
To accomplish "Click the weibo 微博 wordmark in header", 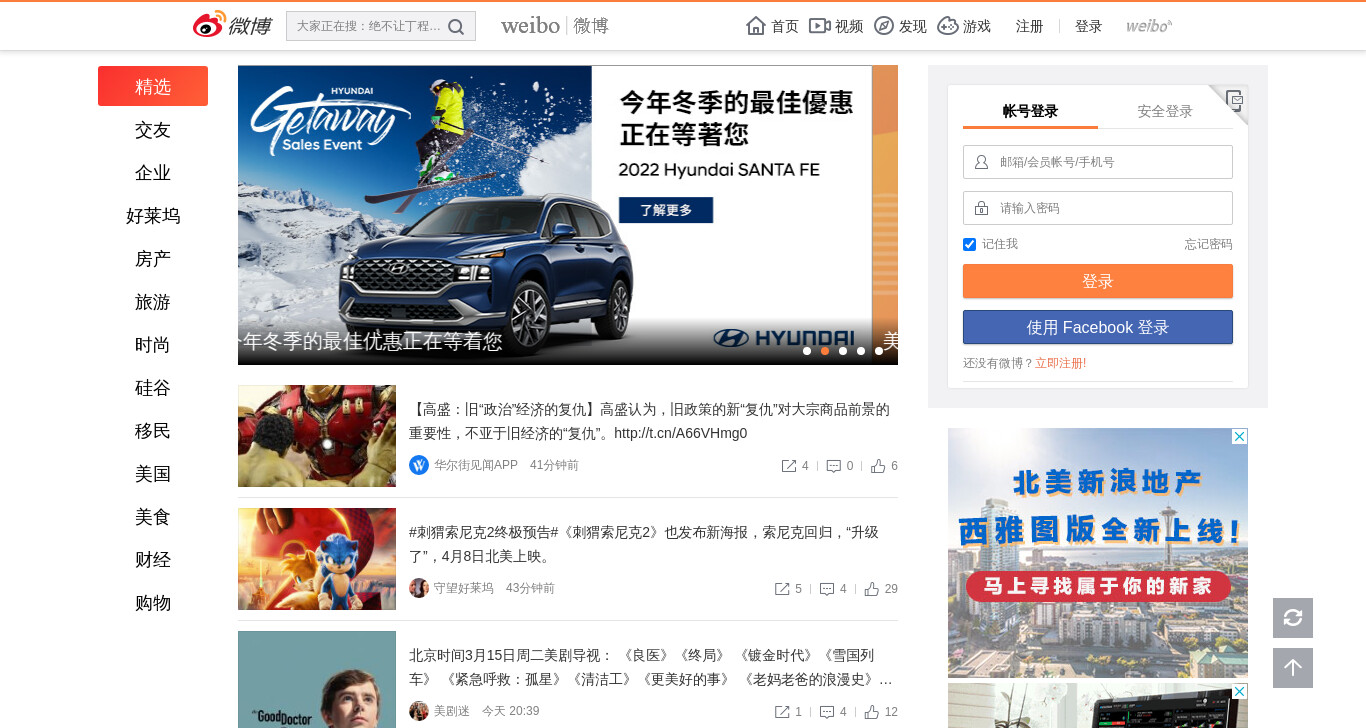I will pos(555,26).
